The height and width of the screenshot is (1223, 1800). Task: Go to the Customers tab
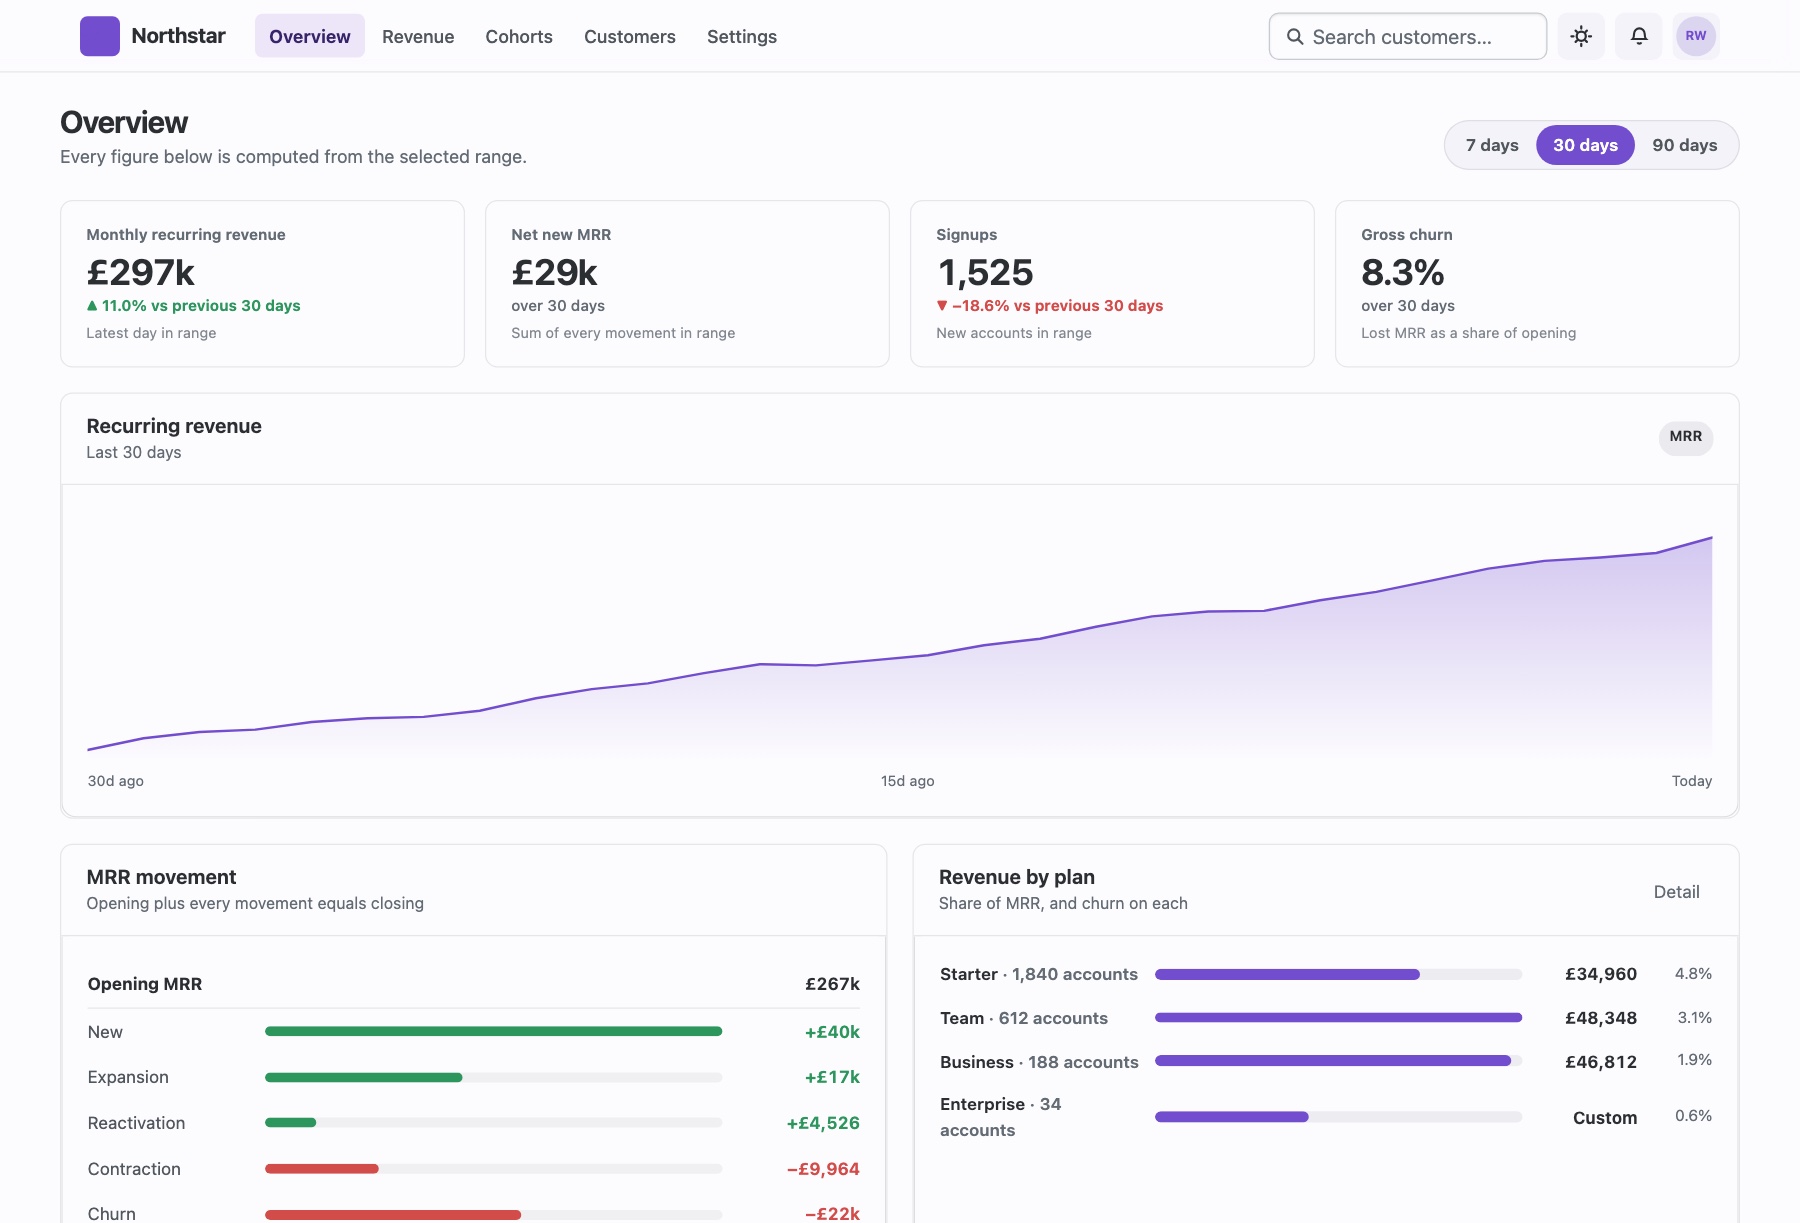coord(630,36)
